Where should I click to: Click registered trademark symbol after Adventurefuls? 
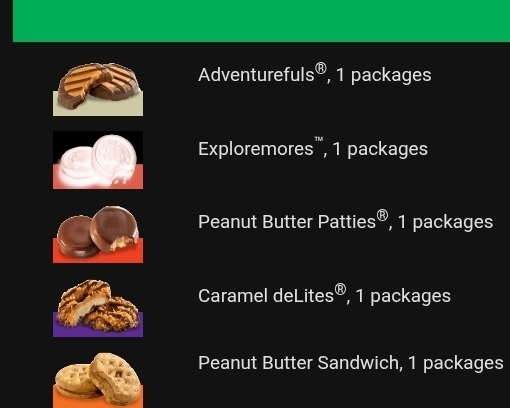pos(320,69)
